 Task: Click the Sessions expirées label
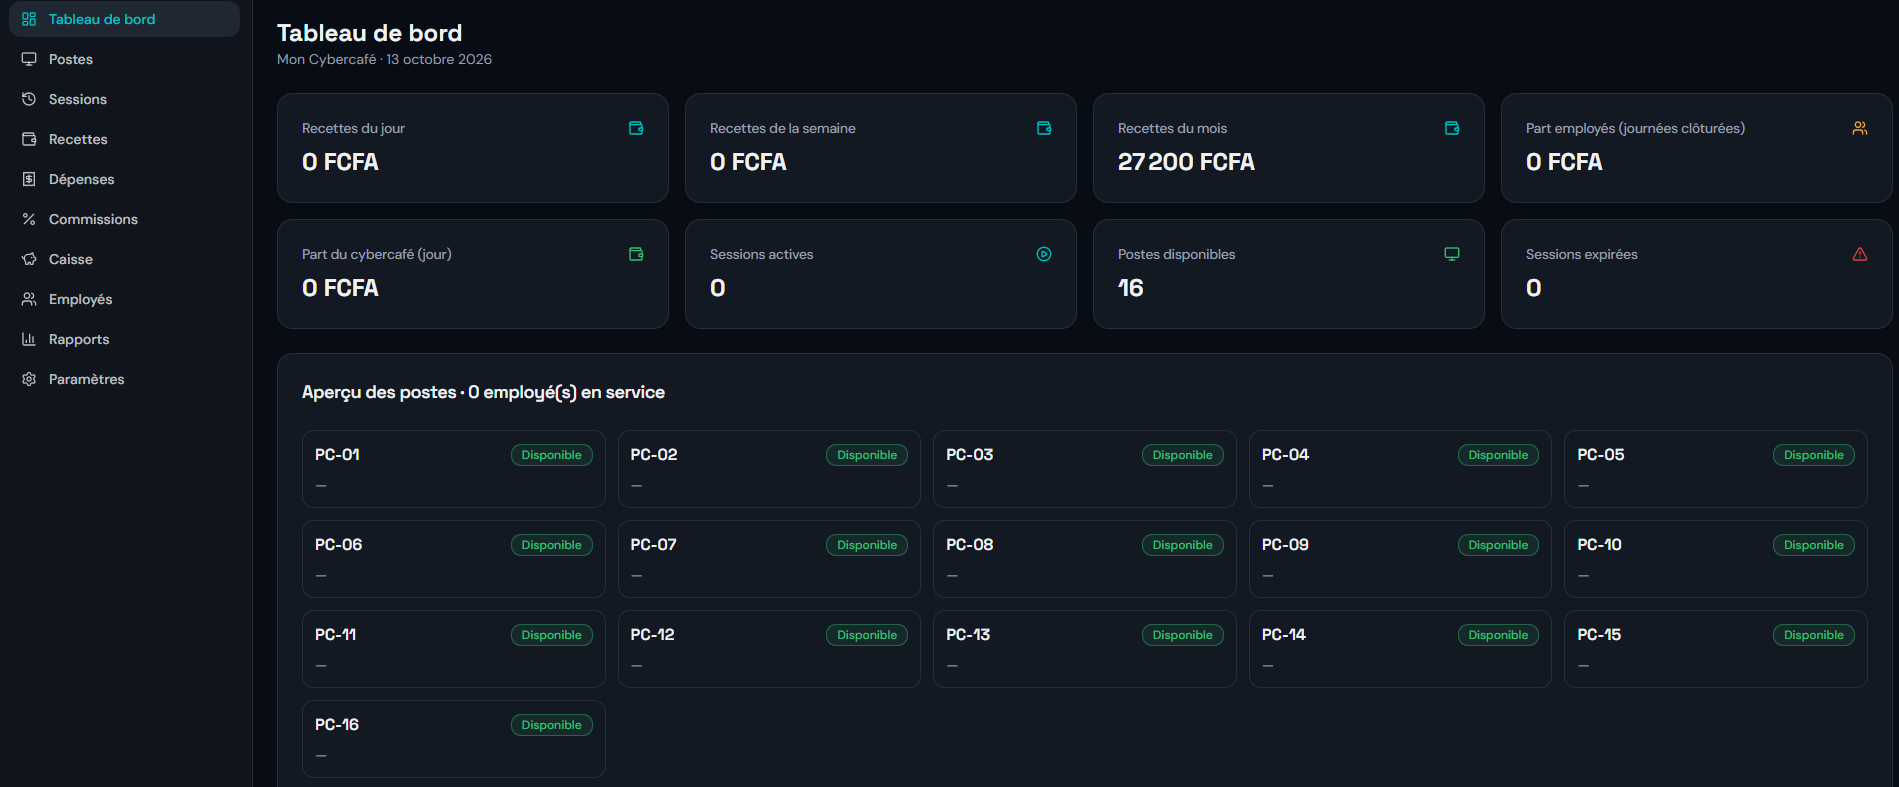point(1582,254)
